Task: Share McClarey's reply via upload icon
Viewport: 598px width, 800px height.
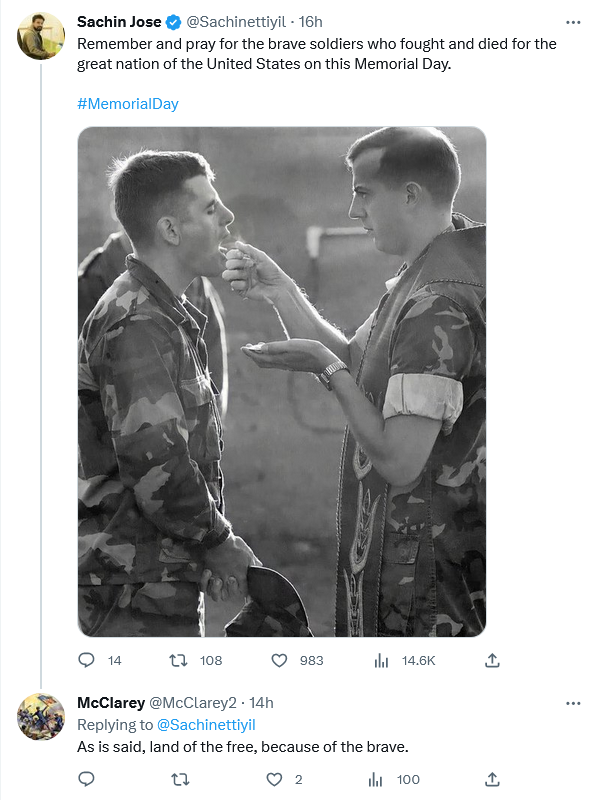Action: [x=492, y=779]
